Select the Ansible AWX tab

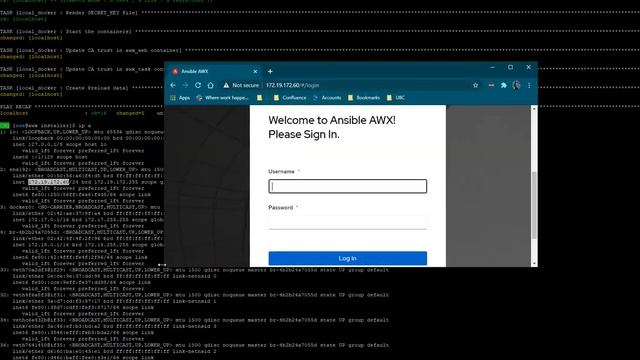[x=214, y=71]
